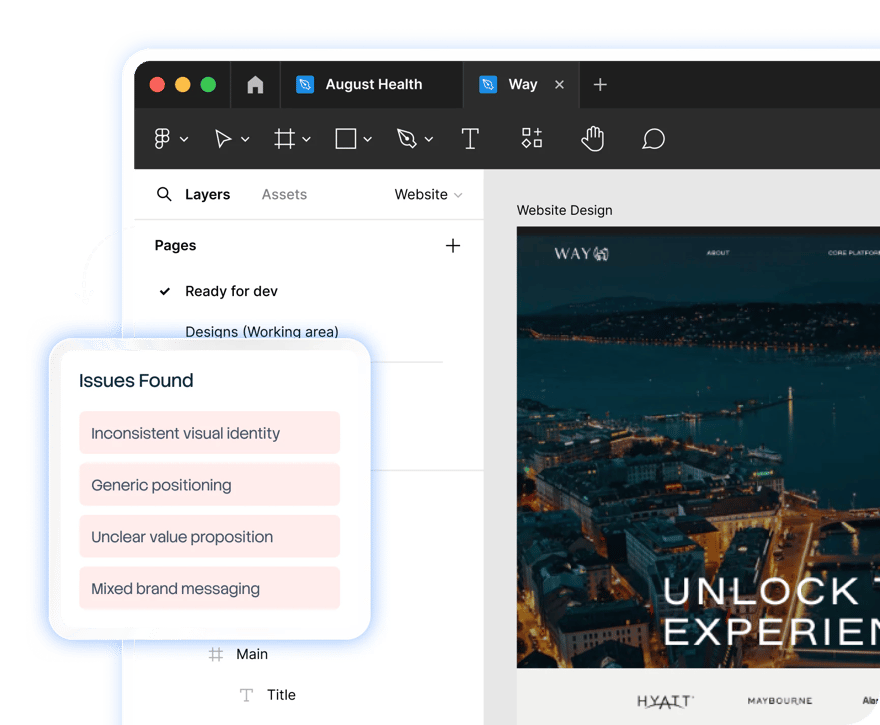Select the Website Design frame label
Image resolution: width=880 pixels, height=725 pixels.
click(565, 210)
